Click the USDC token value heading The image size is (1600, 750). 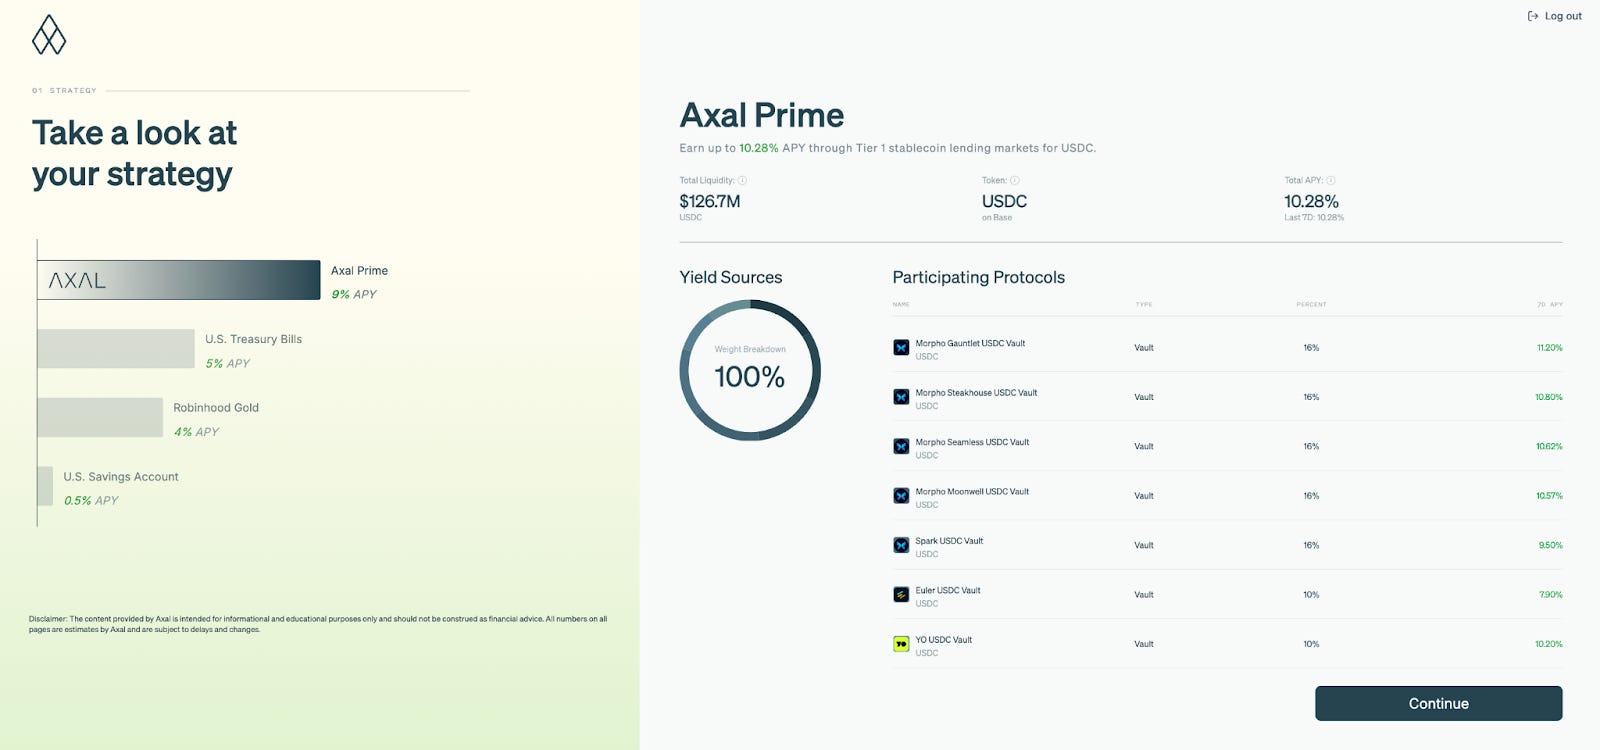1004,201
